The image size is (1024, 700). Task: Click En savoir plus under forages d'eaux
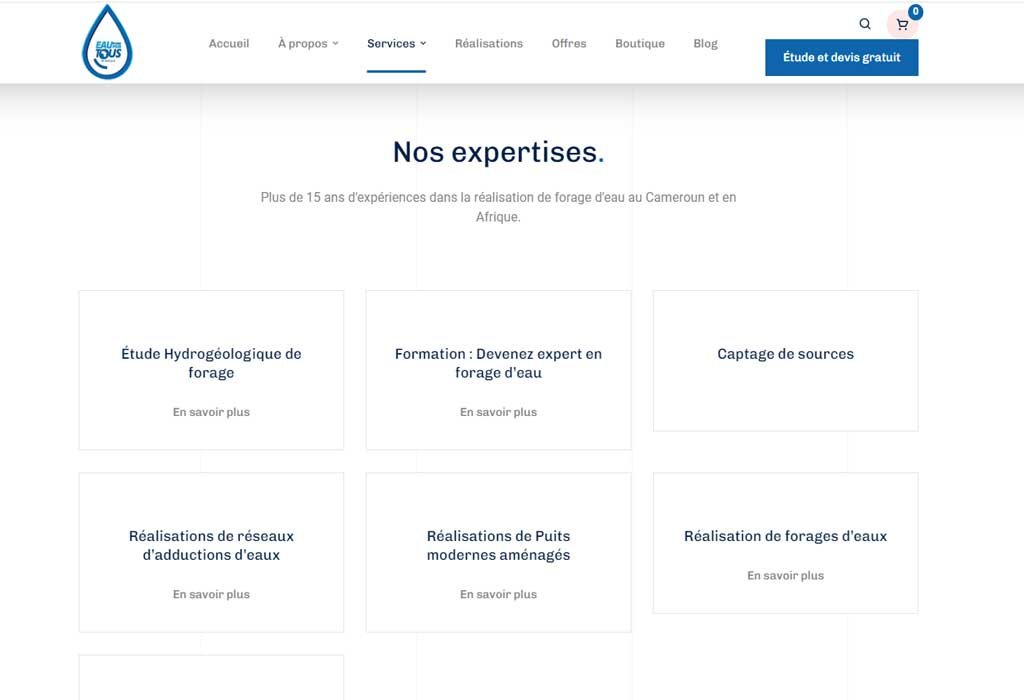785,575
